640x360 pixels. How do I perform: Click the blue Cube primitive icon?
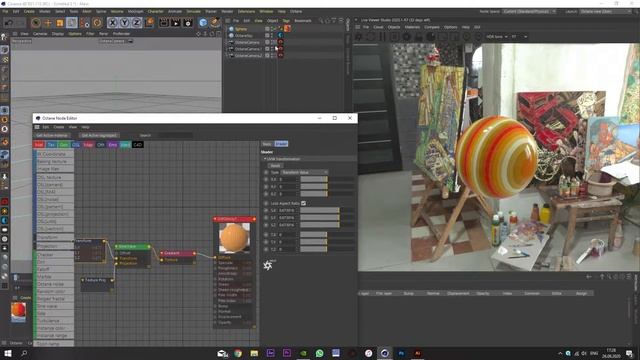(203, 22)
